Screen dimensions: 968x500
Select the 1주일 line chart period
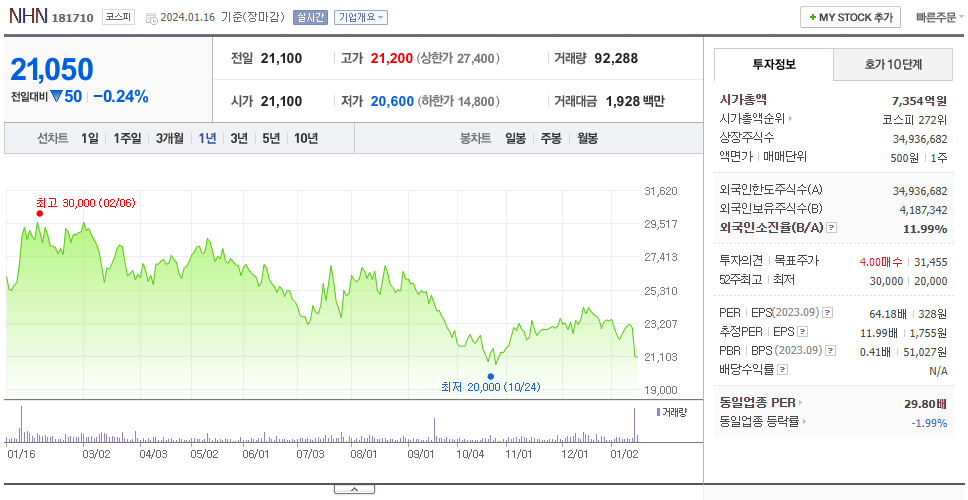click(127, 138)
